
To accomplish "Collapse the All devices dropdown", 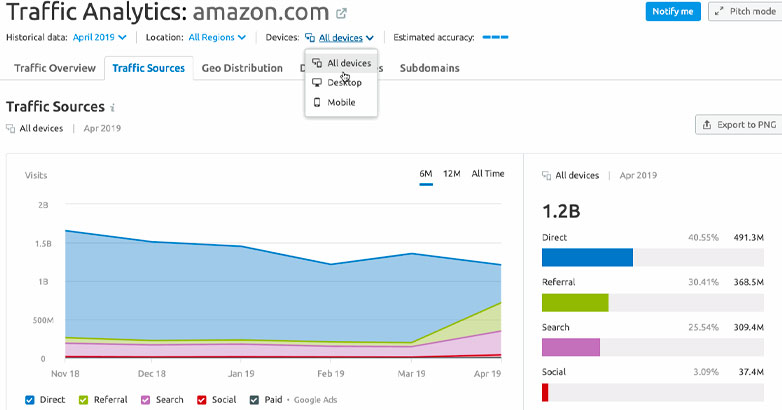I will [345, 38].
